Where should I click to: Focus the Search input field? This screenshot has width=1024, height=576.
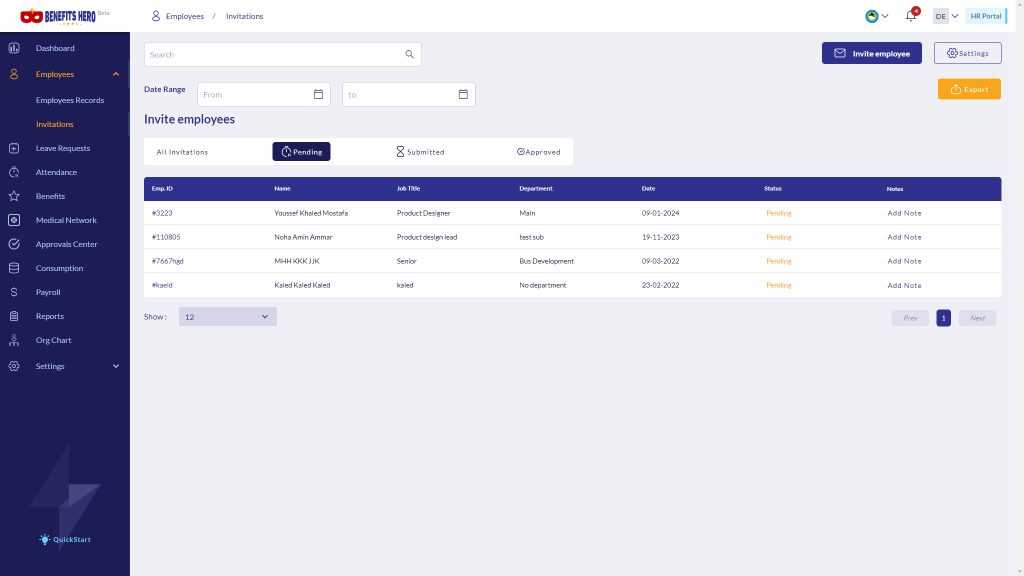(282, 54)
